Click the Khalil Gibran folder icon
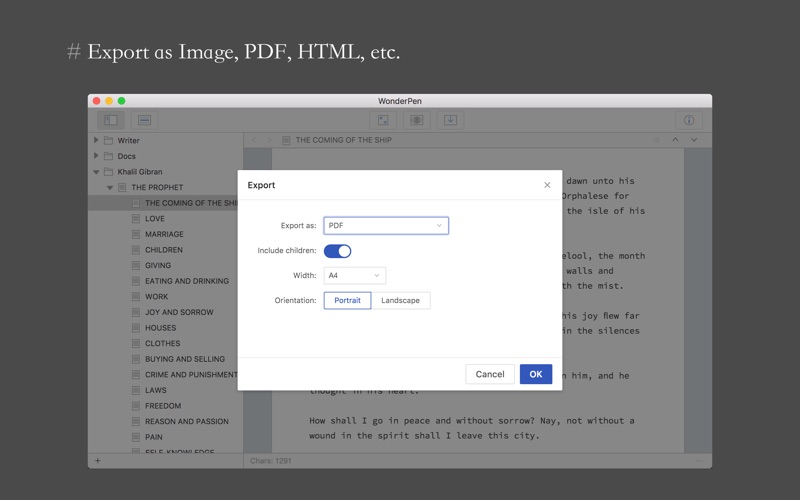This screenshot has height=500, width=800. coord(108,172)
